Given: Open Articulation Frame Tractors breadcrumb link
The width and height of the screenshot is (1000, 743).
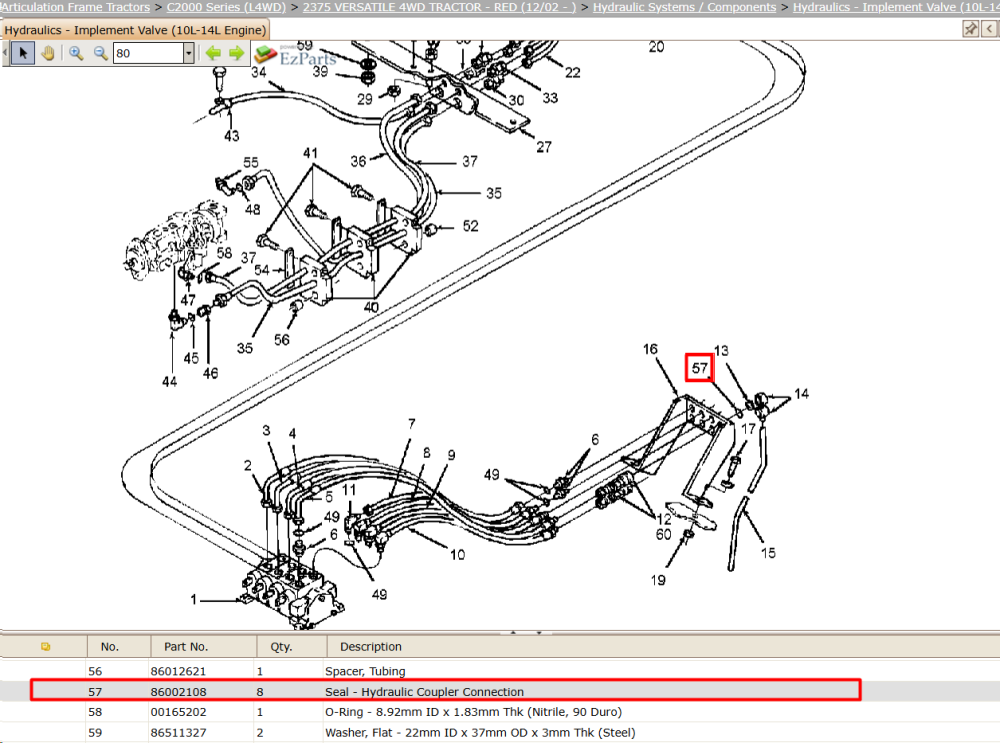Looking at the screenshot, I should (75, 7).
